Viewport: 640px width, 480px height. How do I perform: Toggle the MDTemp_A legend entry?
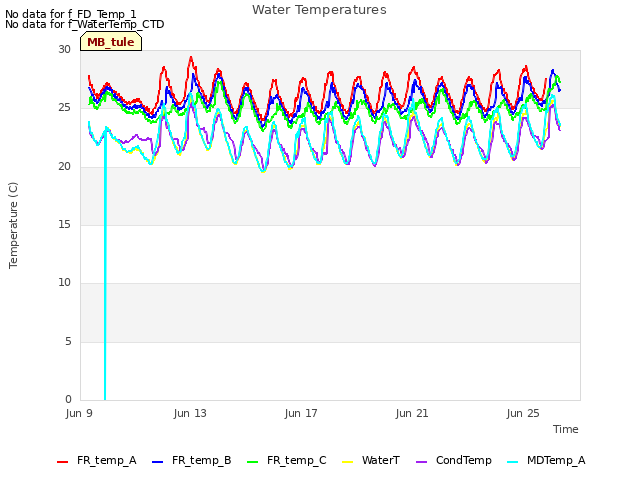[546, 461]
